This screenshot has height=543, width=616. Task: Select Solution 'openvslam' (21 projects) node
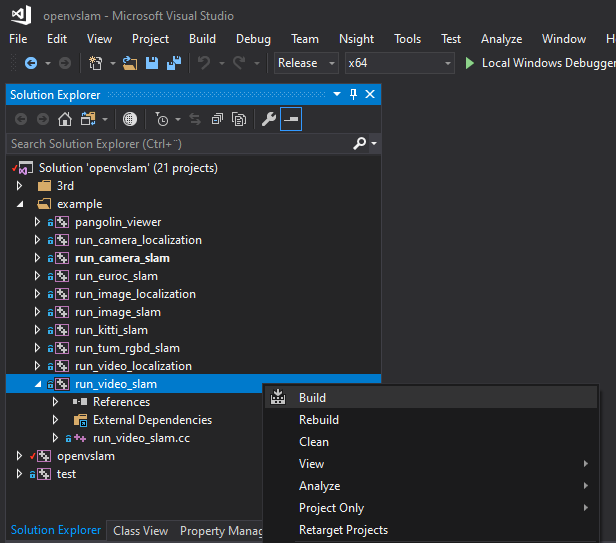coord(128,168)
